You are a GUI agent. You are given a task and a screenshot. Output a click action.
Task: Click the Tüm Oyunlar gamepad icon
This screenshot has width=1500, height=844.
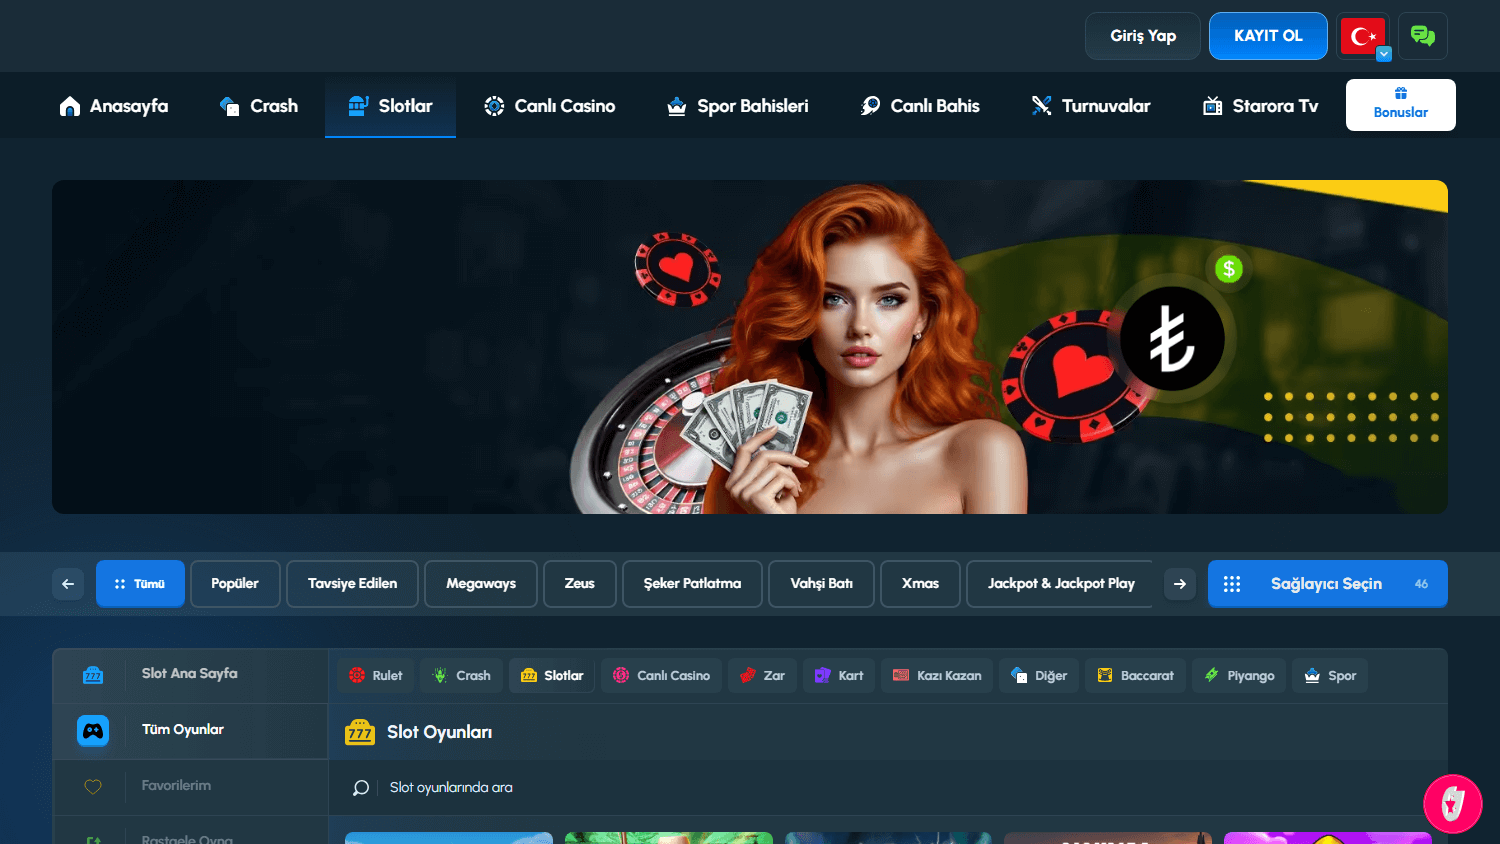(92, 731)
